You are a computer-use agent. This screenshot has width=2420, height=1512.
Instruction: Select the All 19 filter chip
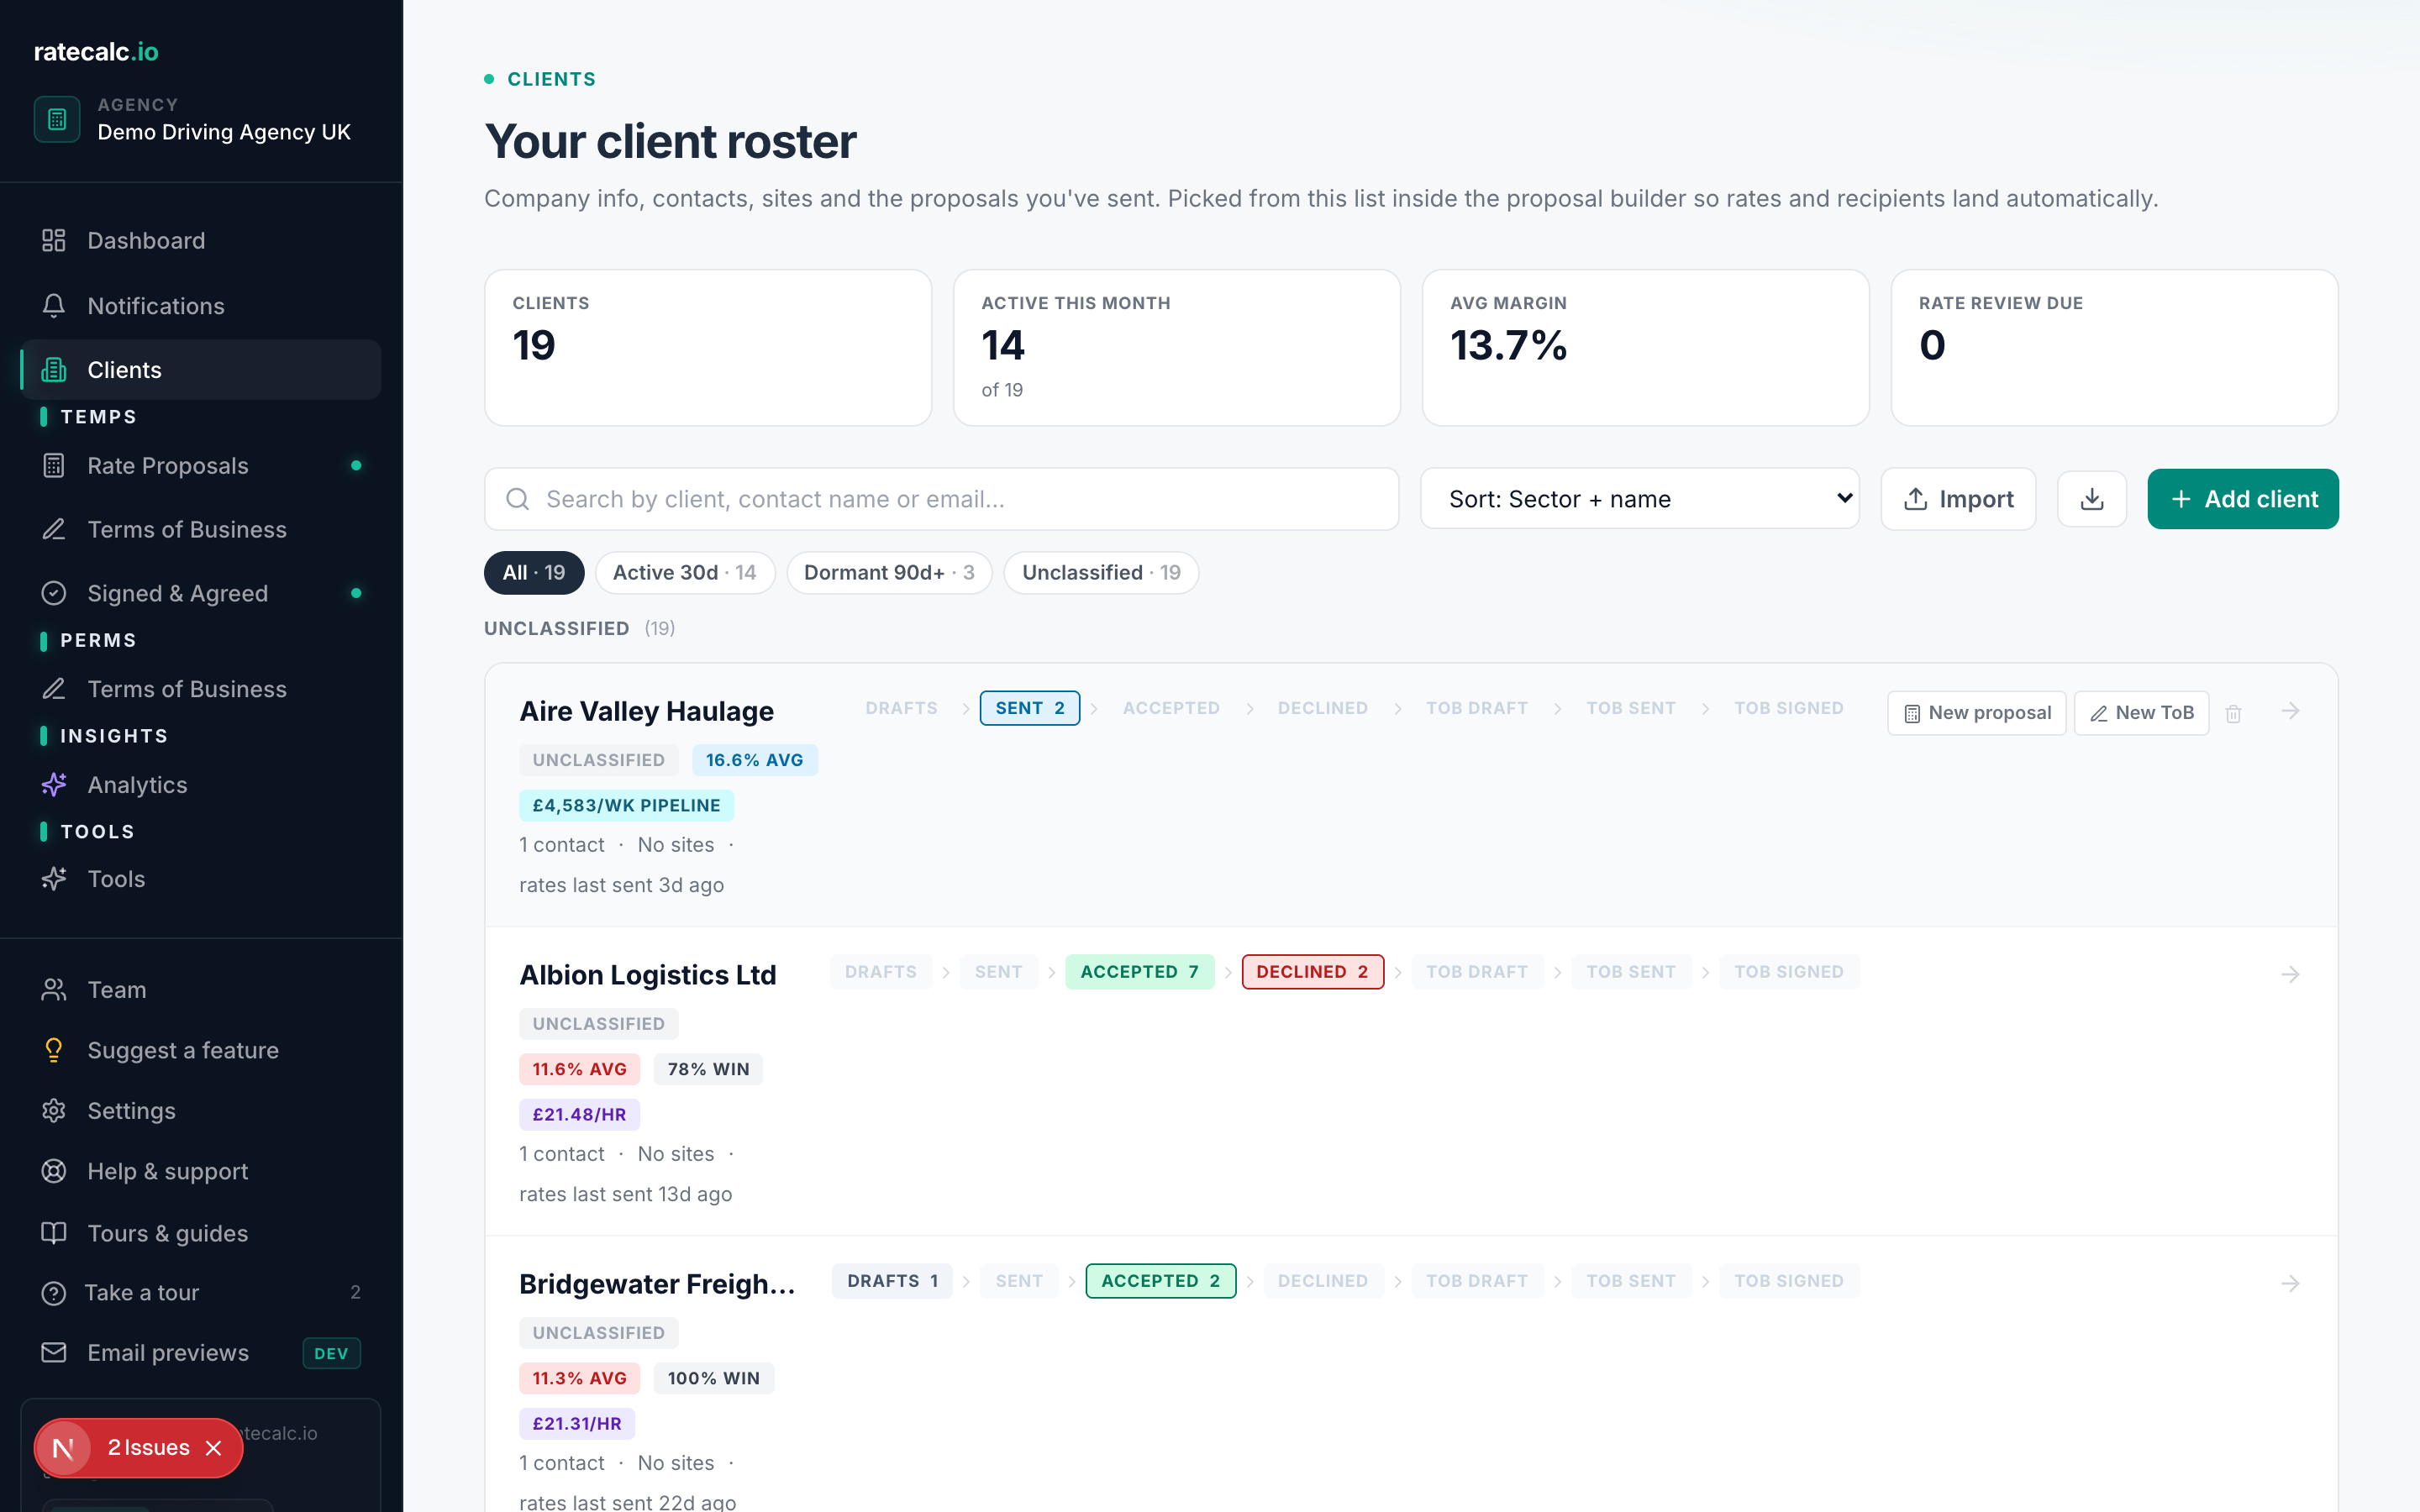click(534, 573)
